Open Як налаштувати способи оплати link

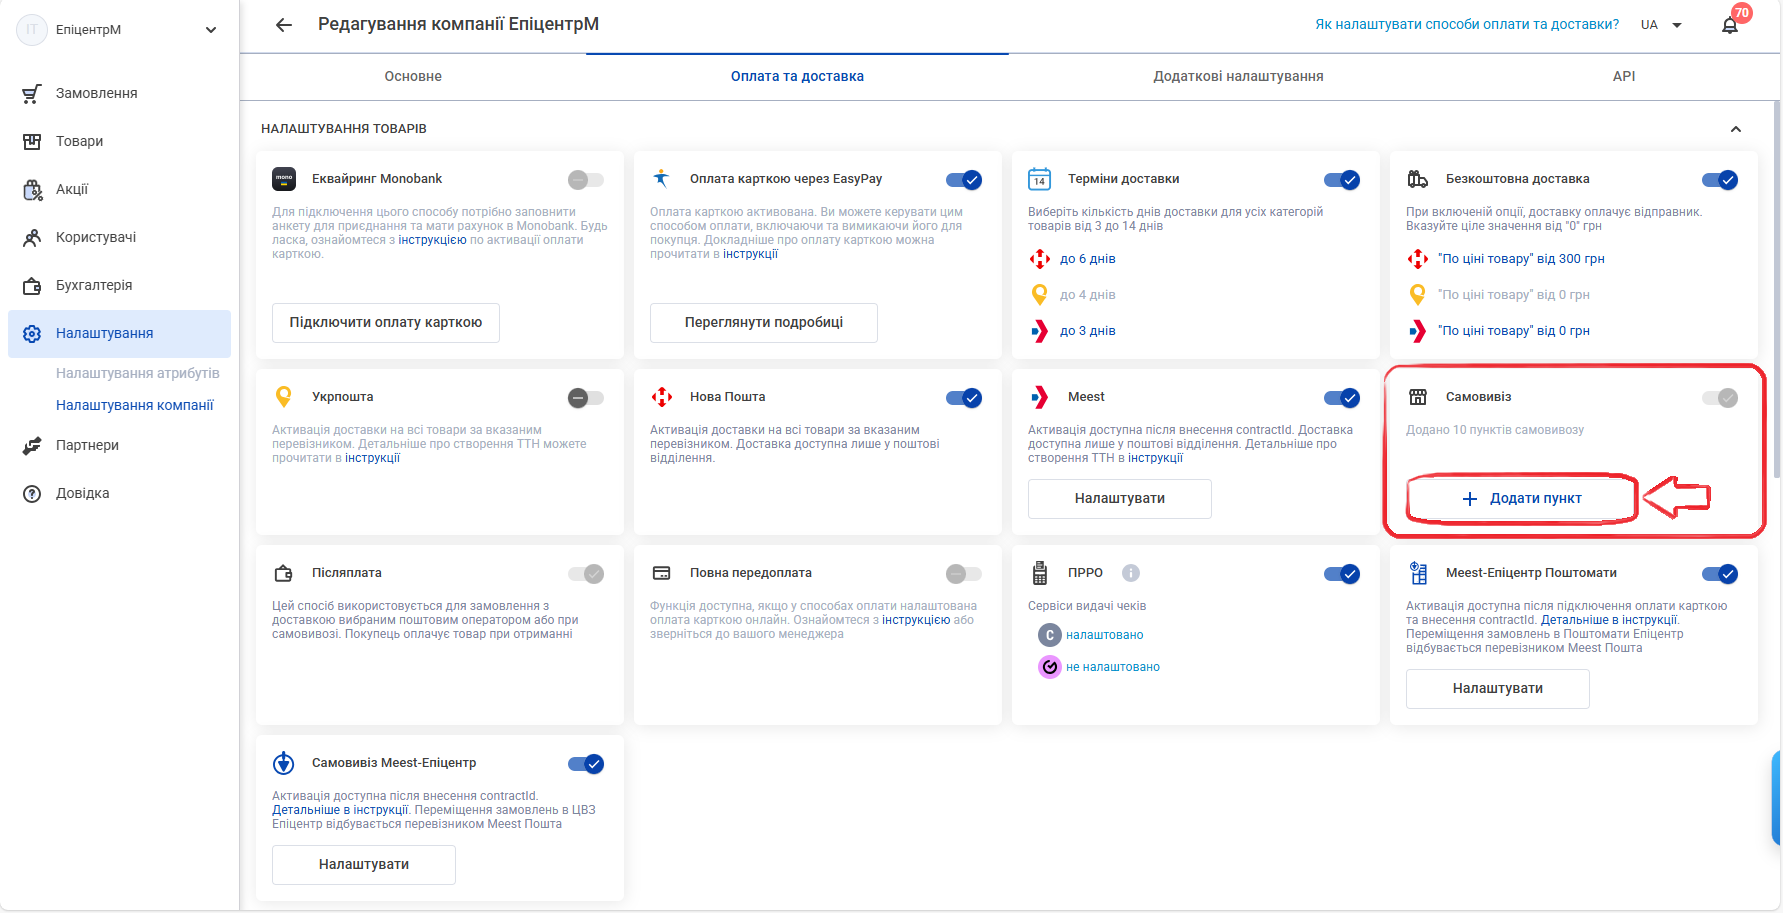point(1467,25)
